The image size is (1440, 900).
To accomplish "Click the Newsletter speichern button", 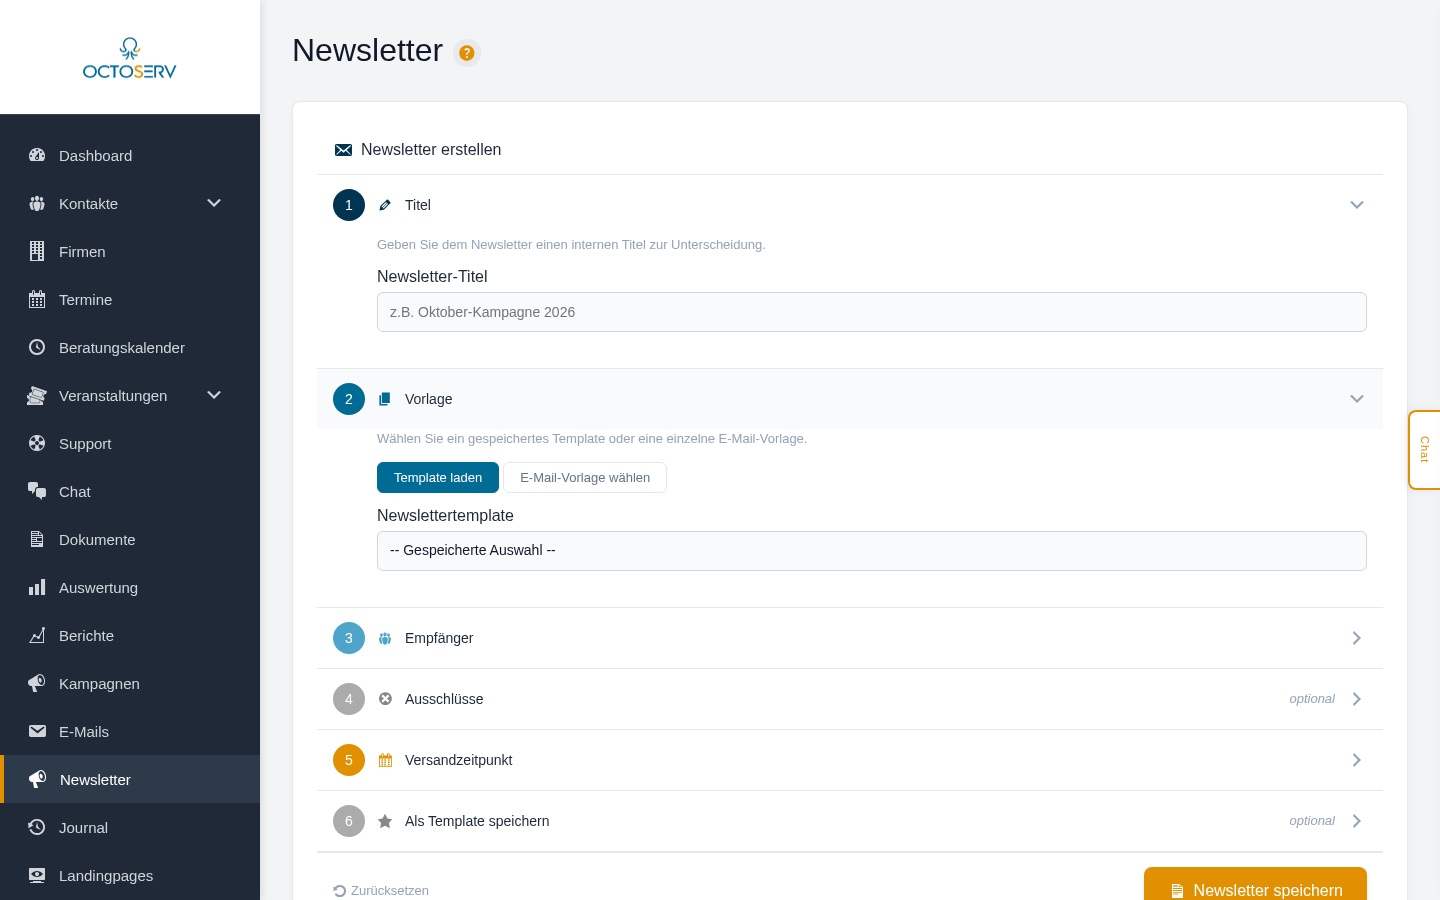I will (x=1255, y=885).
